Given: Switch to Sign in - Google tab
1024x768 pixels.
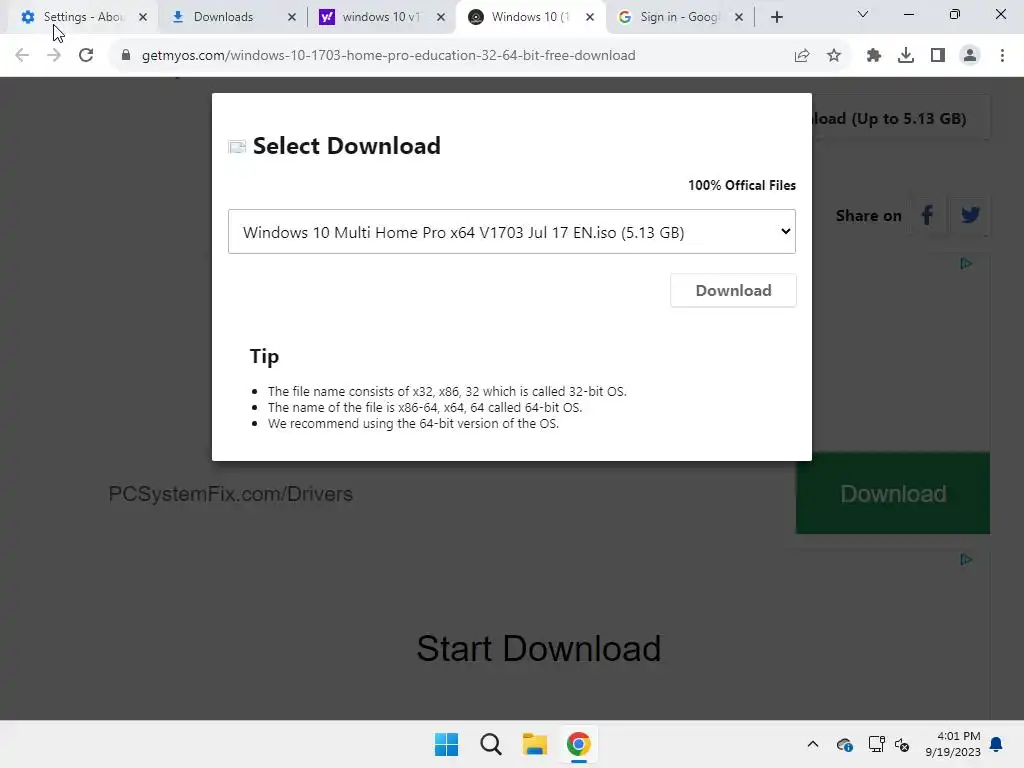Looking at the screenshot, I should tap(679, 17).
